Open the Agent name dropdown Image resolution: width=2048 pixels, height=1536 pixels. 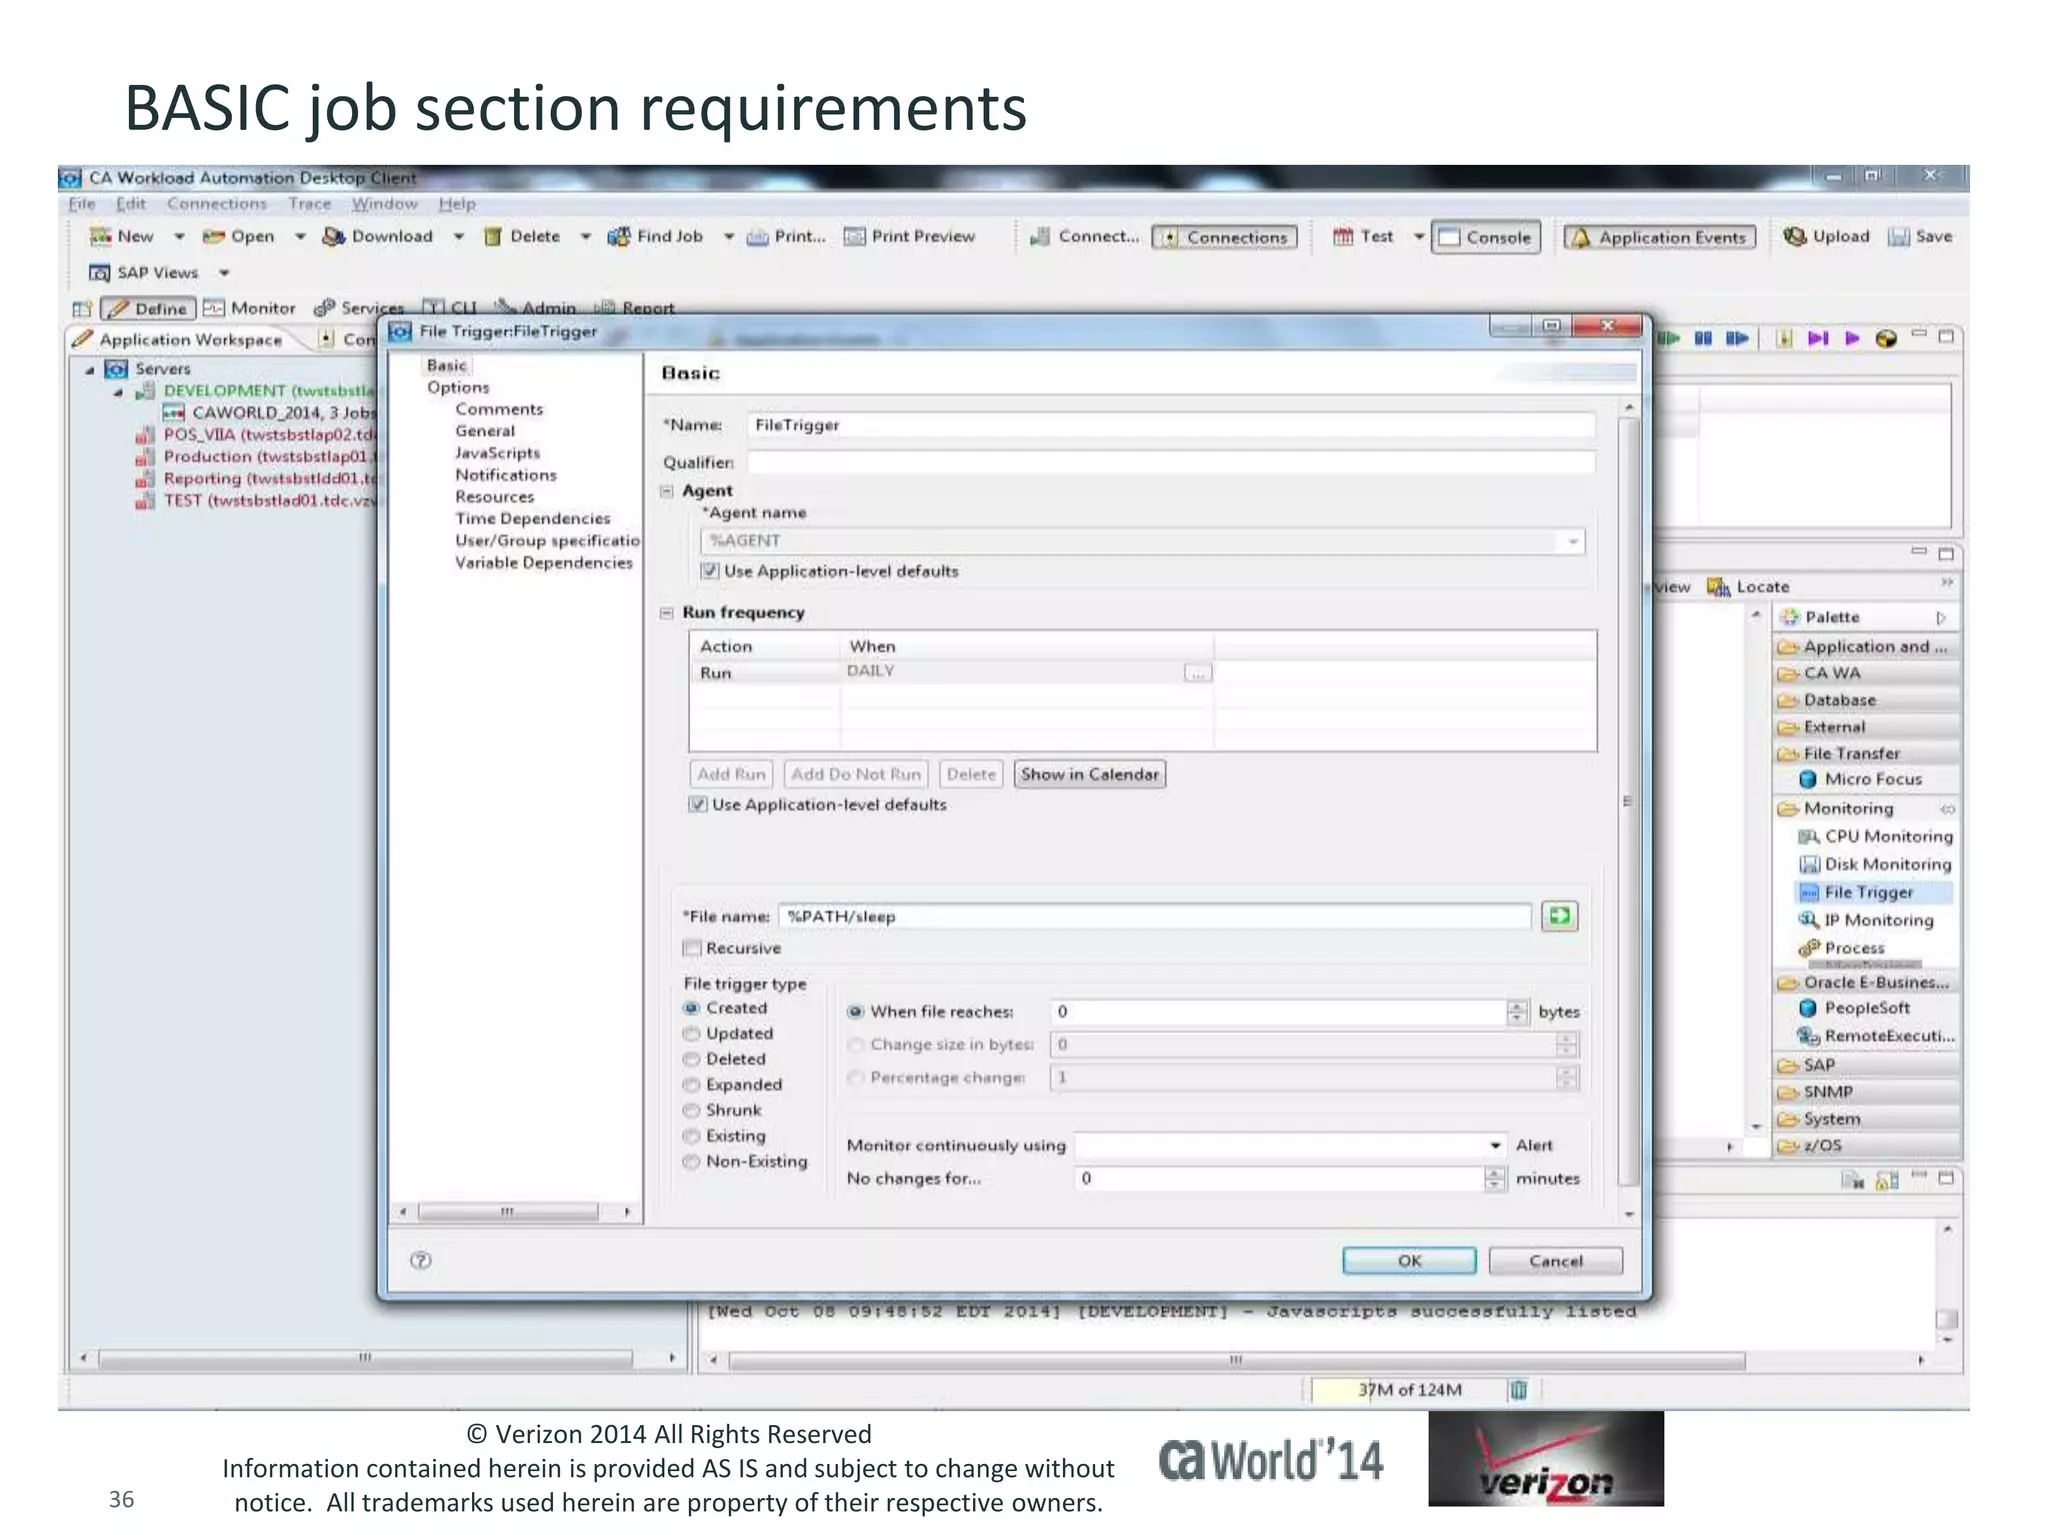point(1573,541)
